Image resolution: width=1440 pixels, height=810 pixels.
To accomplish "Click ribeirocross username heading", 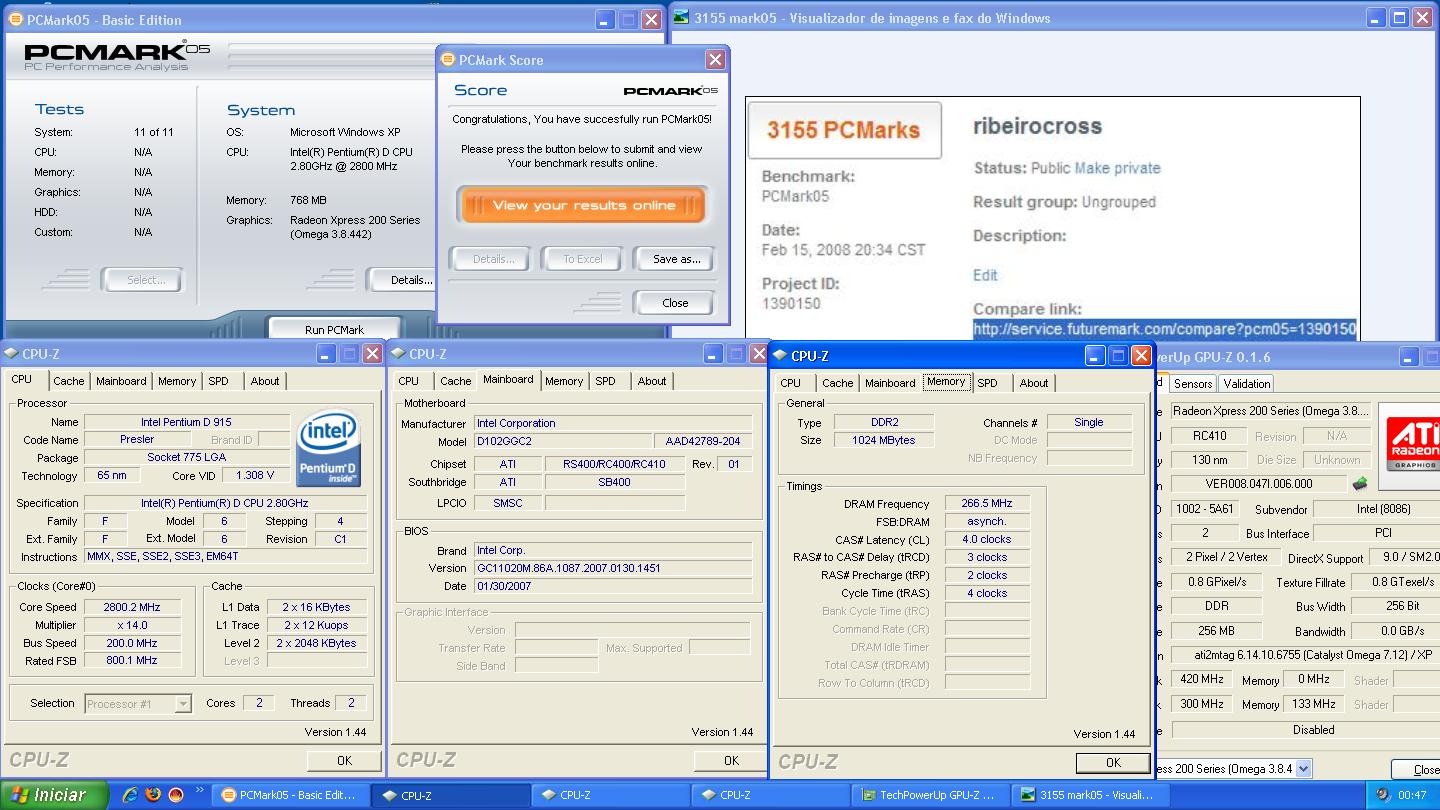I will (x=1038, y=126).
